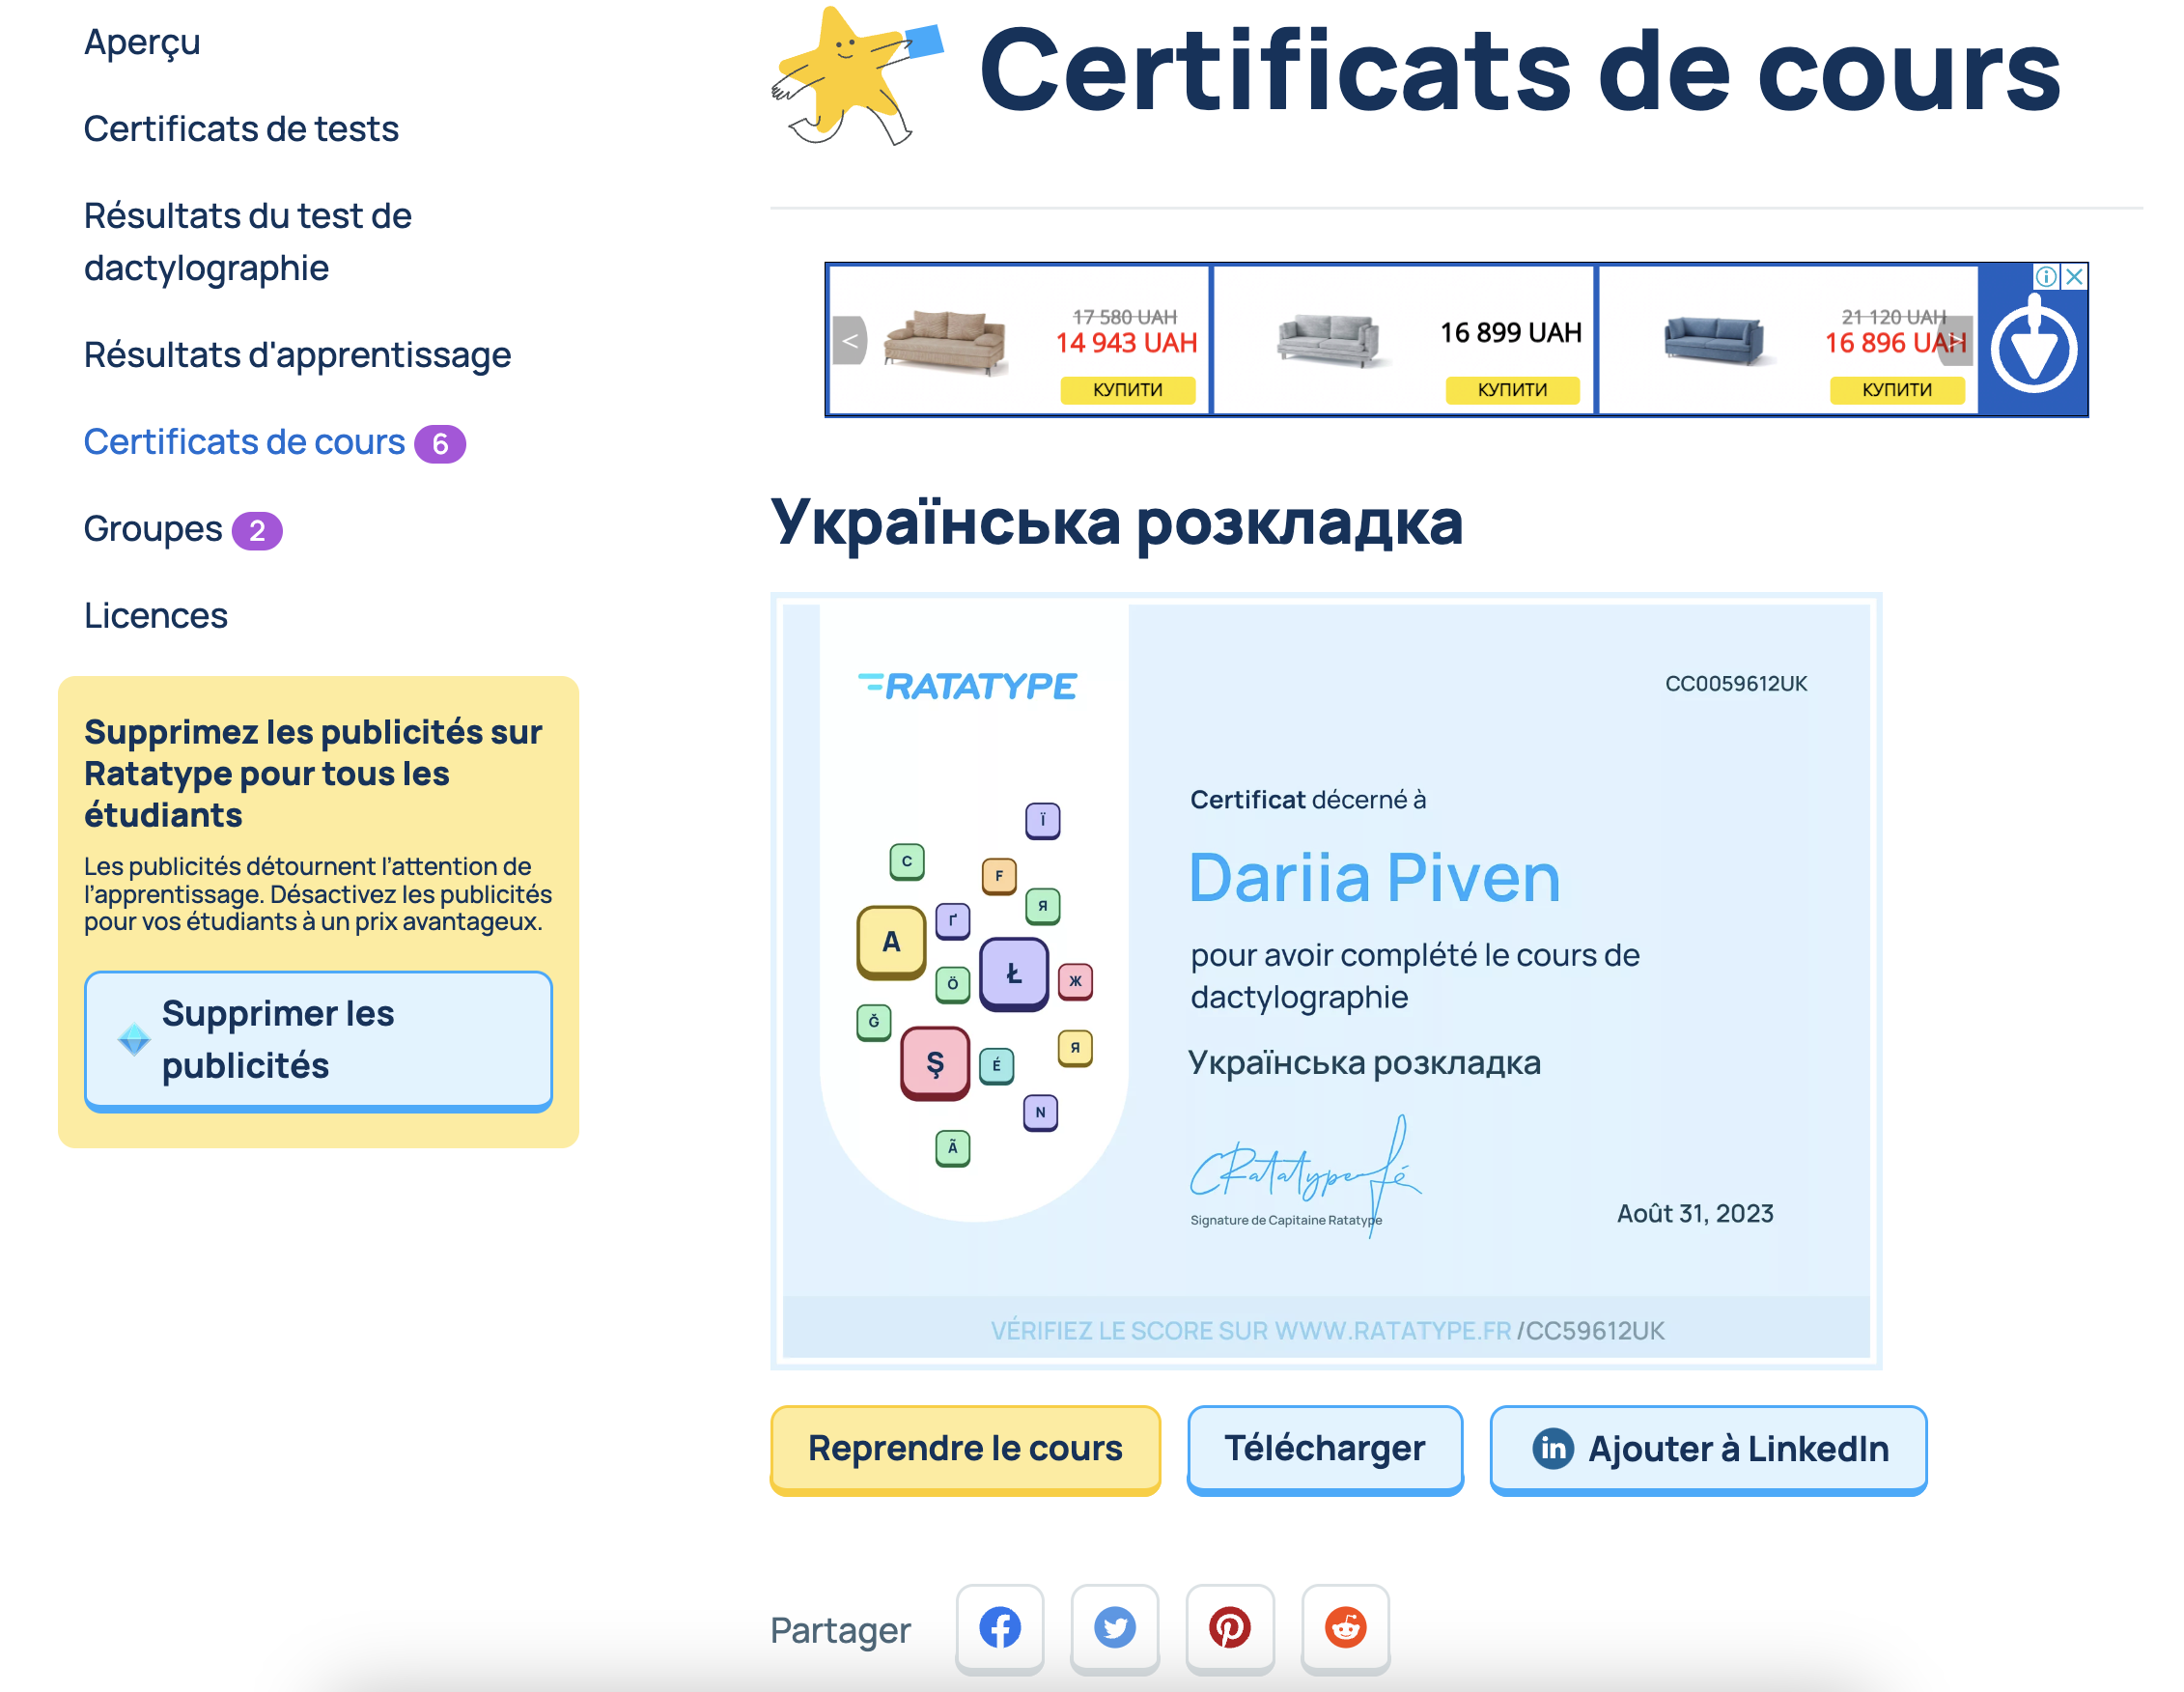This screenshot has width=2184, height=1692.
Task: Share certificate on Pinterest
Action: (x=1229, y=1627)
